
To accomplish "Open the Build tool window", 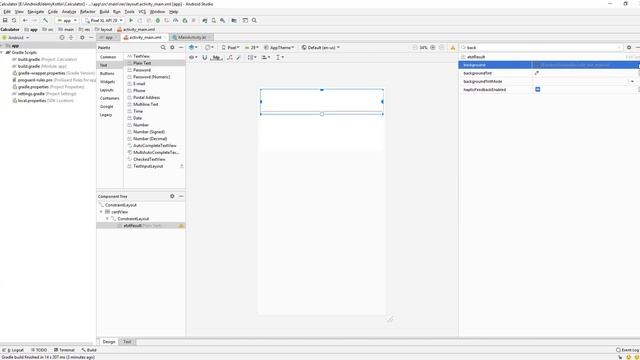I will tap(89, 350).
